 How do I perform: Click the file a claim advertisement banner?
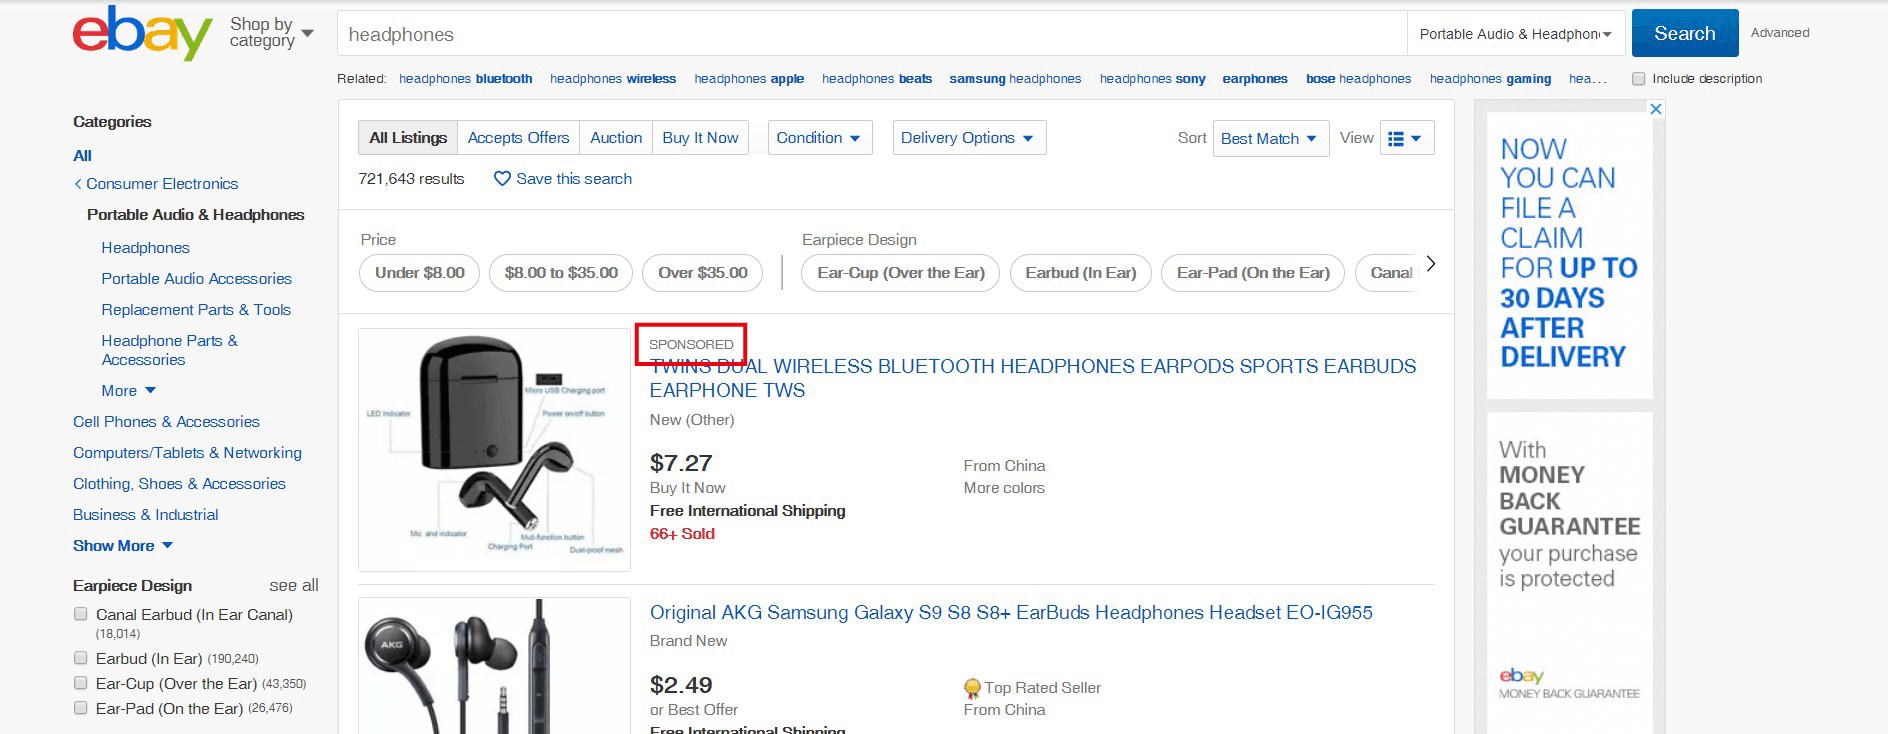[1569, 254]
